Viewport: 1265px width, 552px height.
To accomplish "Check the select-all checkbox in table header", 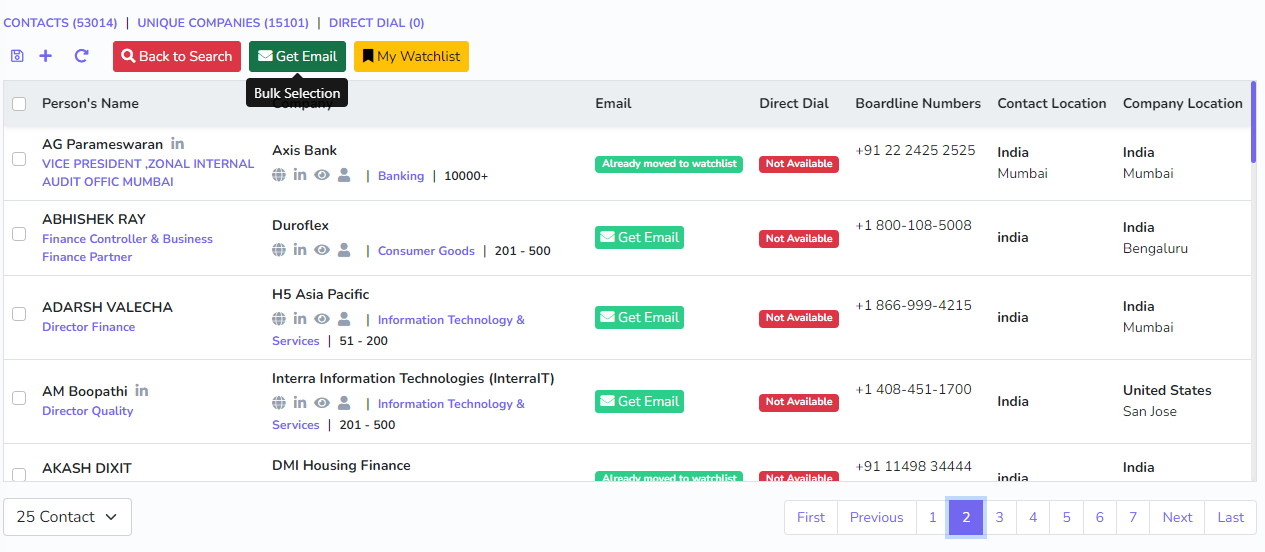I will tap(19, 104).
